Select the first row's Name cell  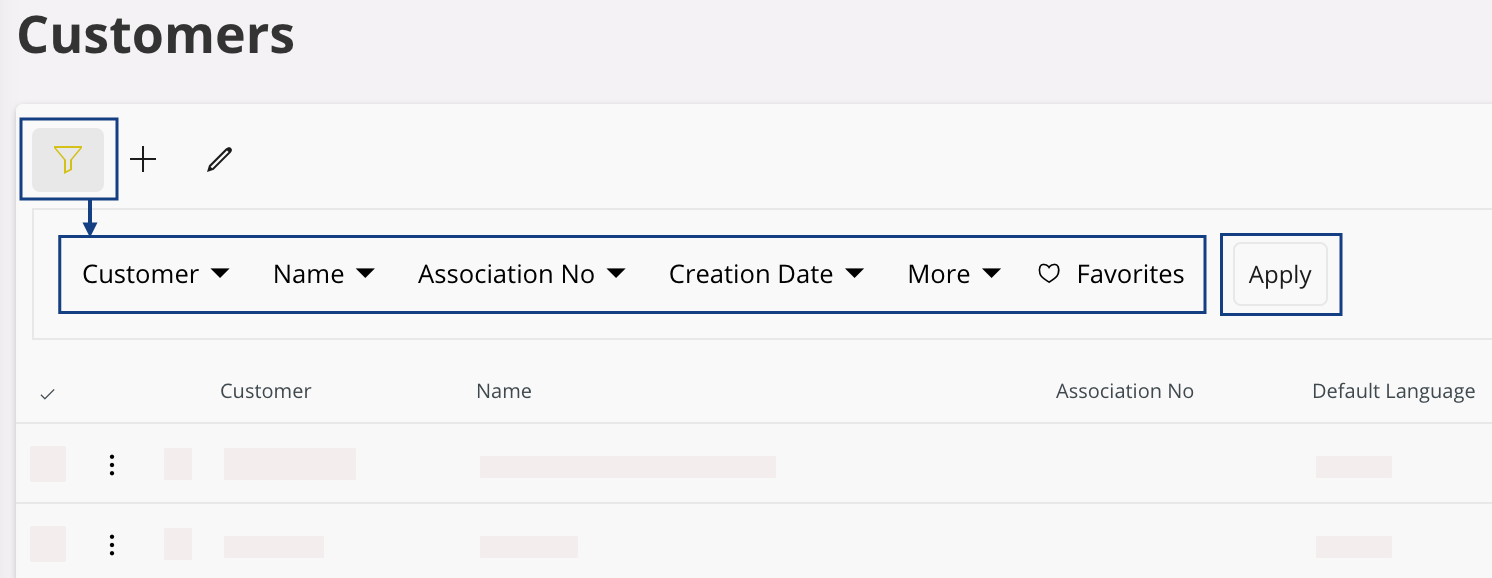(627, 466)
